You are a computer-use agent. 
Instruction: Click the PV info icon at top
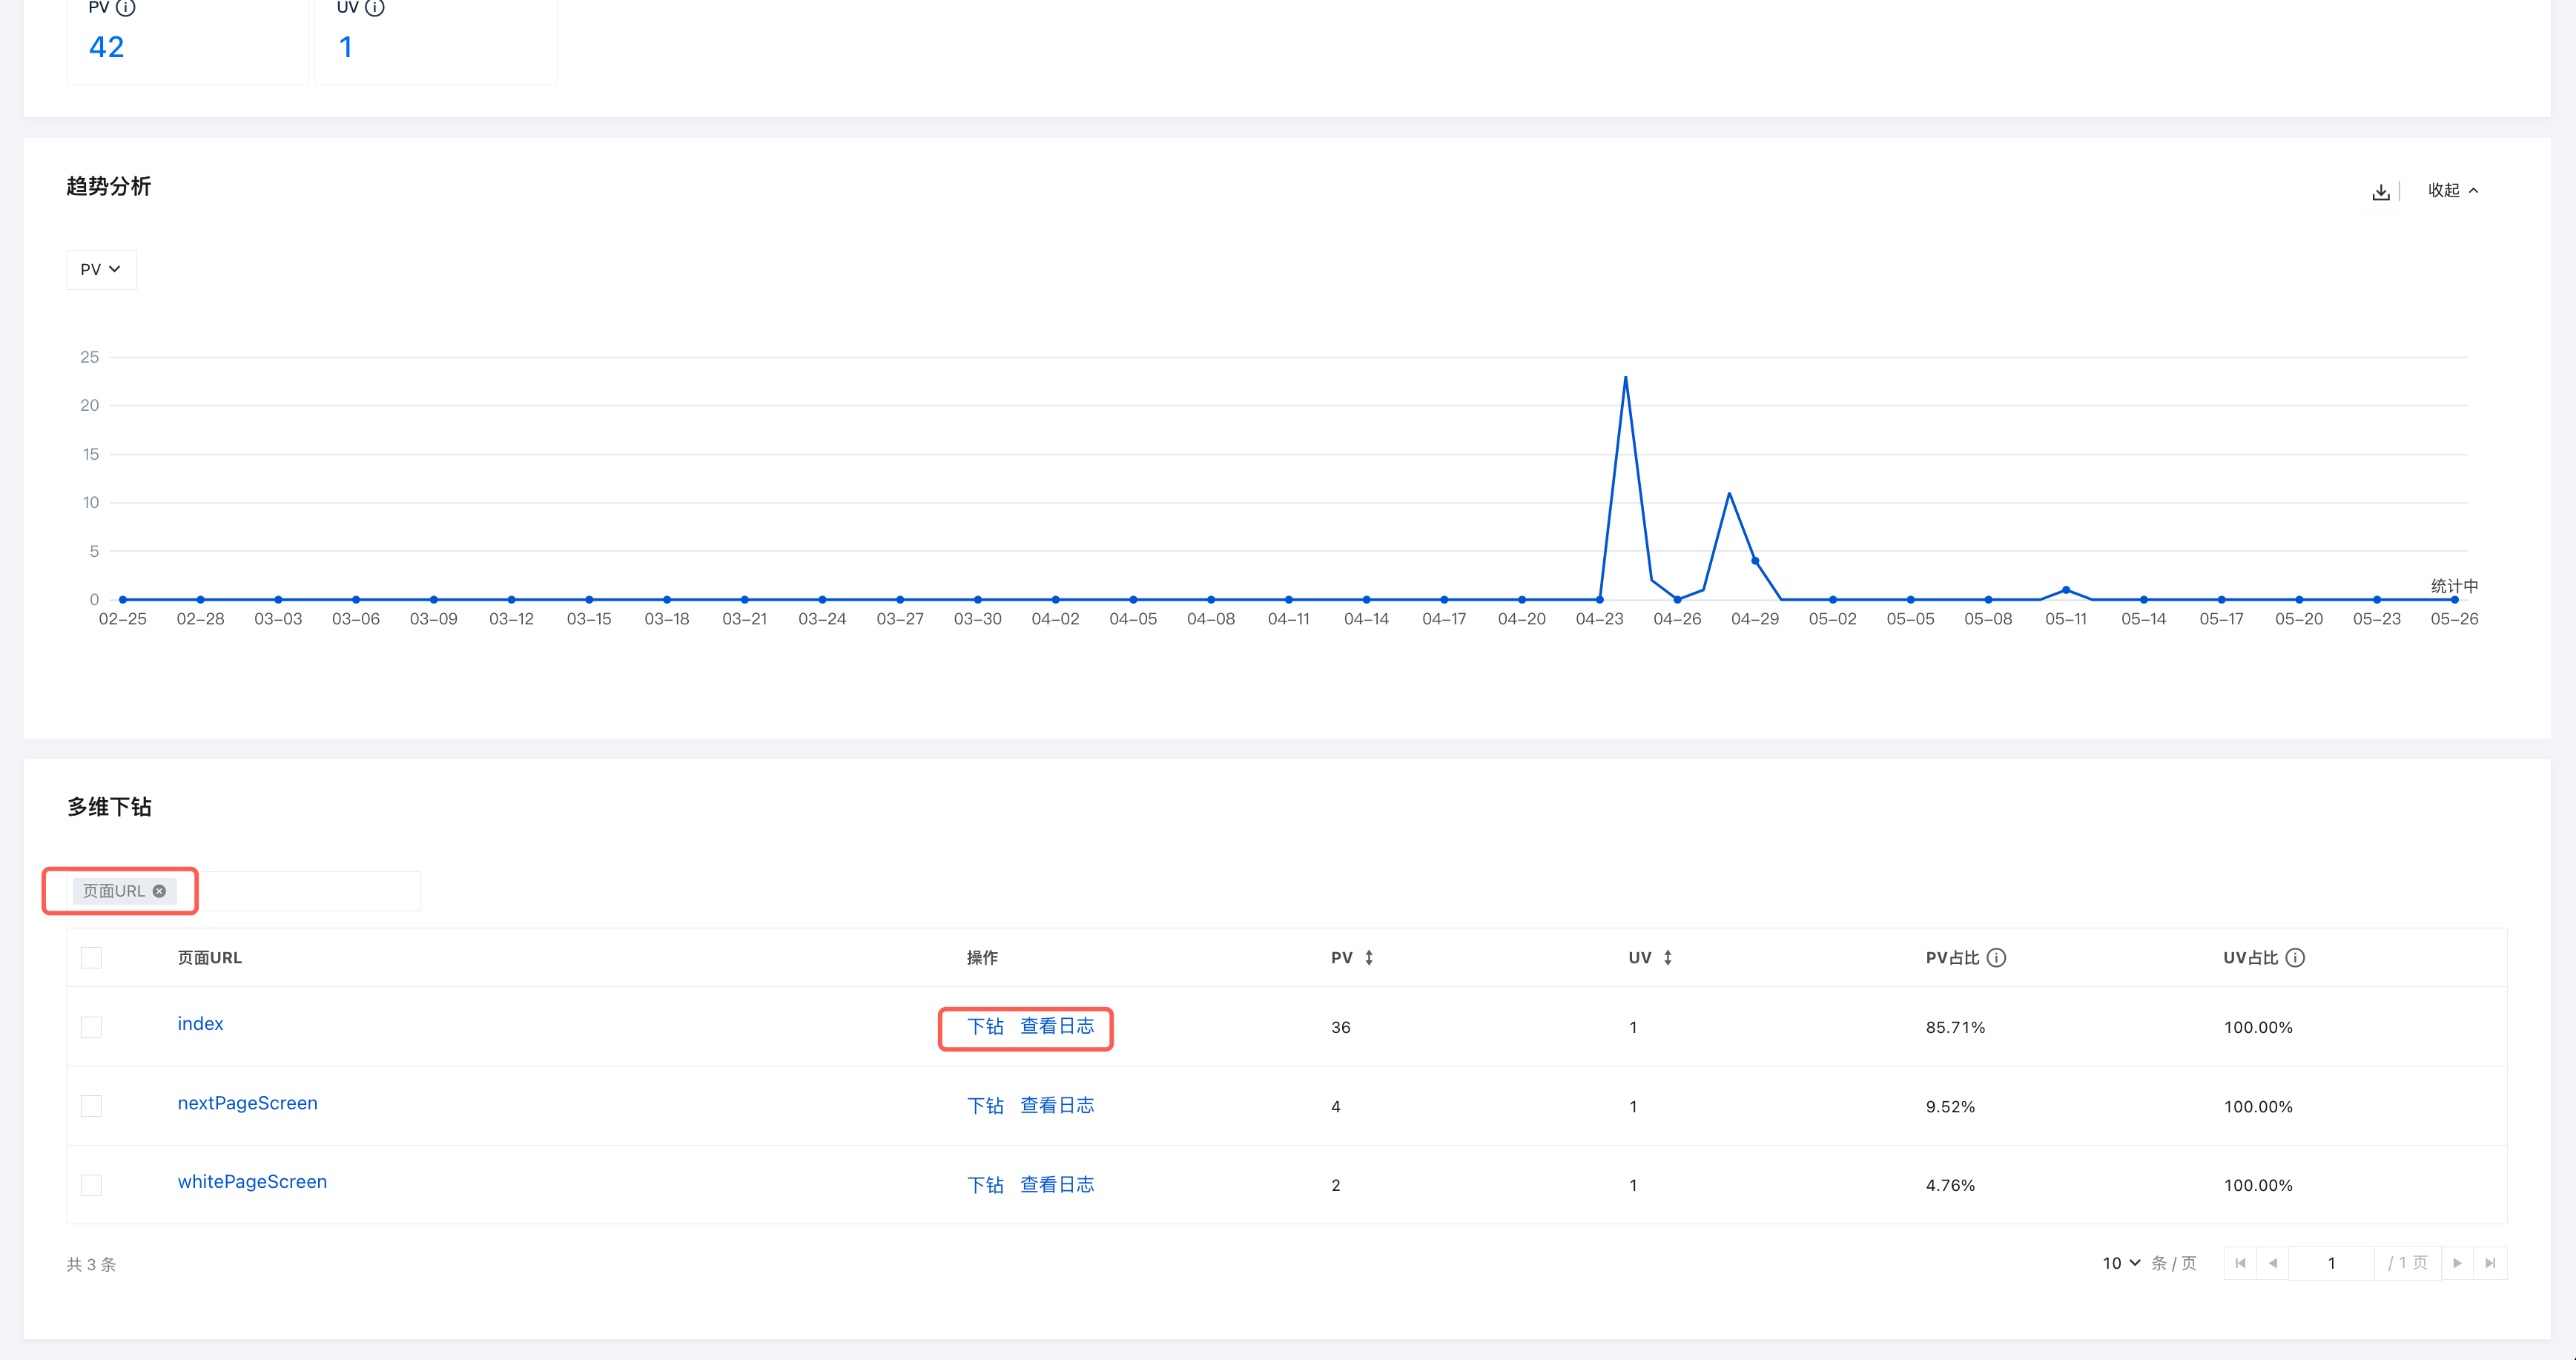[x=125, y=8]
